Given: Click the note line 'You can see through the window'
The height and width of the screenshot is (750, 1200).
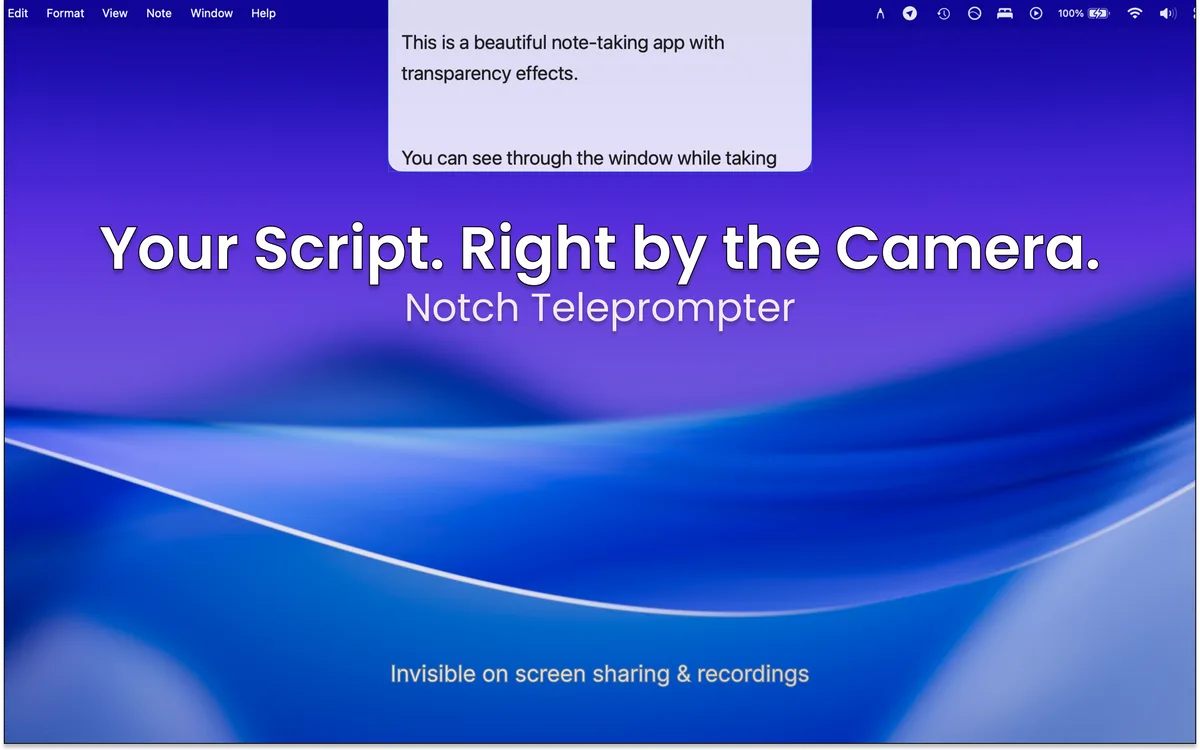Looking at the screenshot, I should 537,158.
